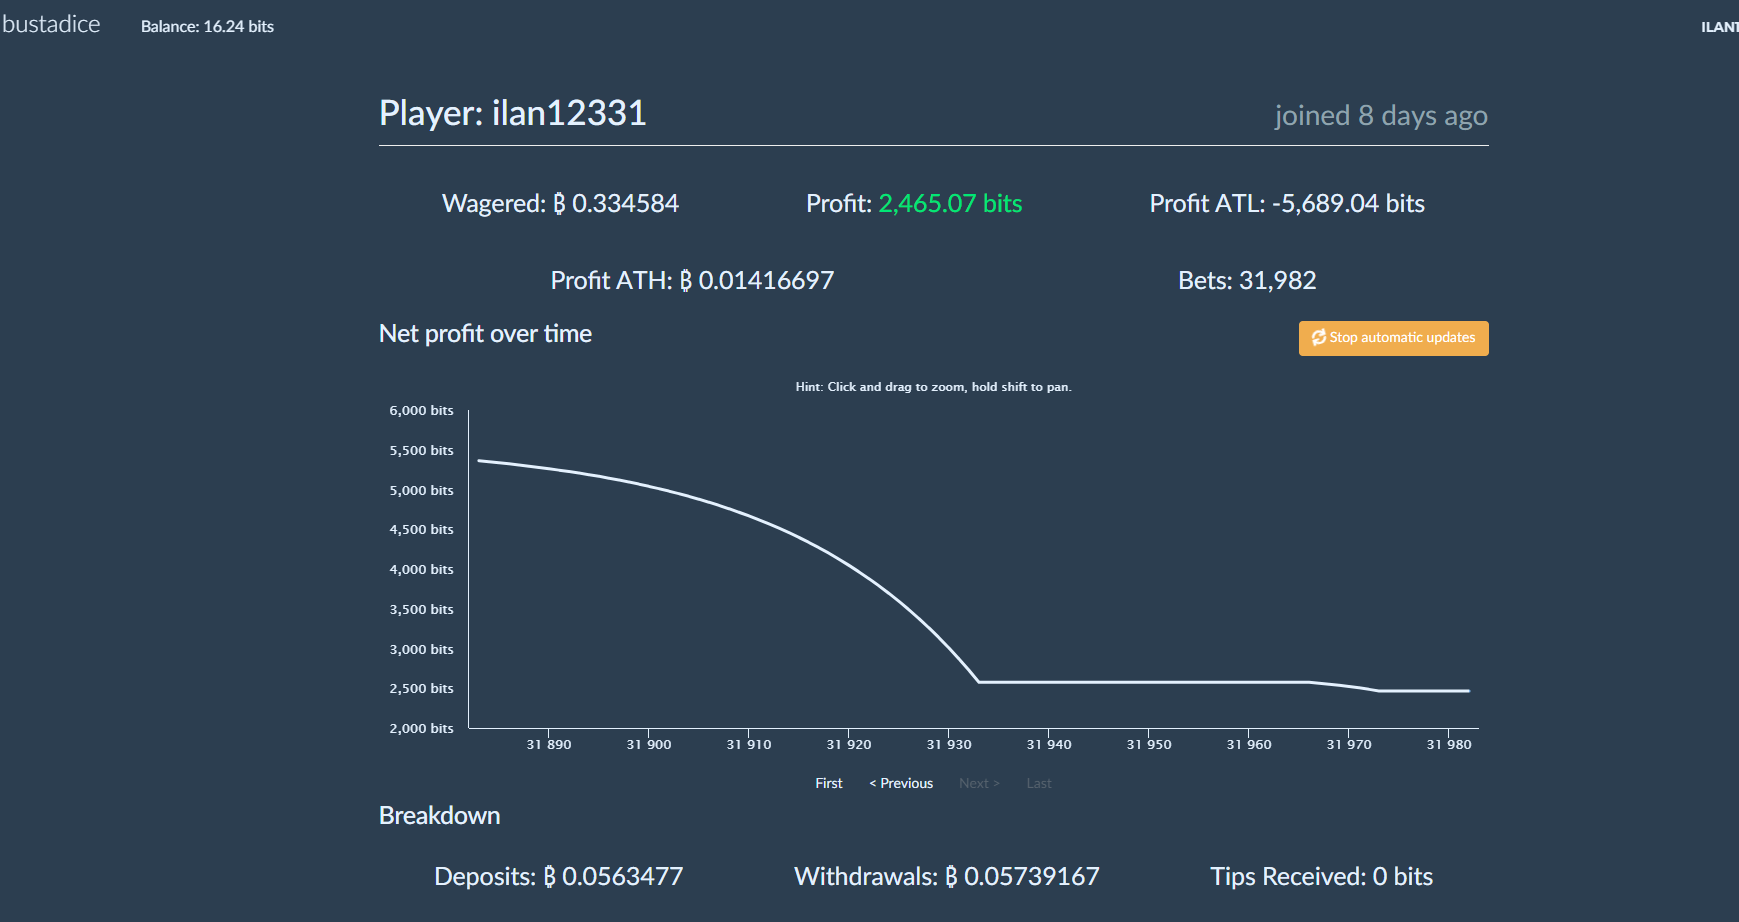Select the Wagered ₿ 0.334584 value
Image resolution: width=1739 pixels, height=922 pixels.
[560, 204]
